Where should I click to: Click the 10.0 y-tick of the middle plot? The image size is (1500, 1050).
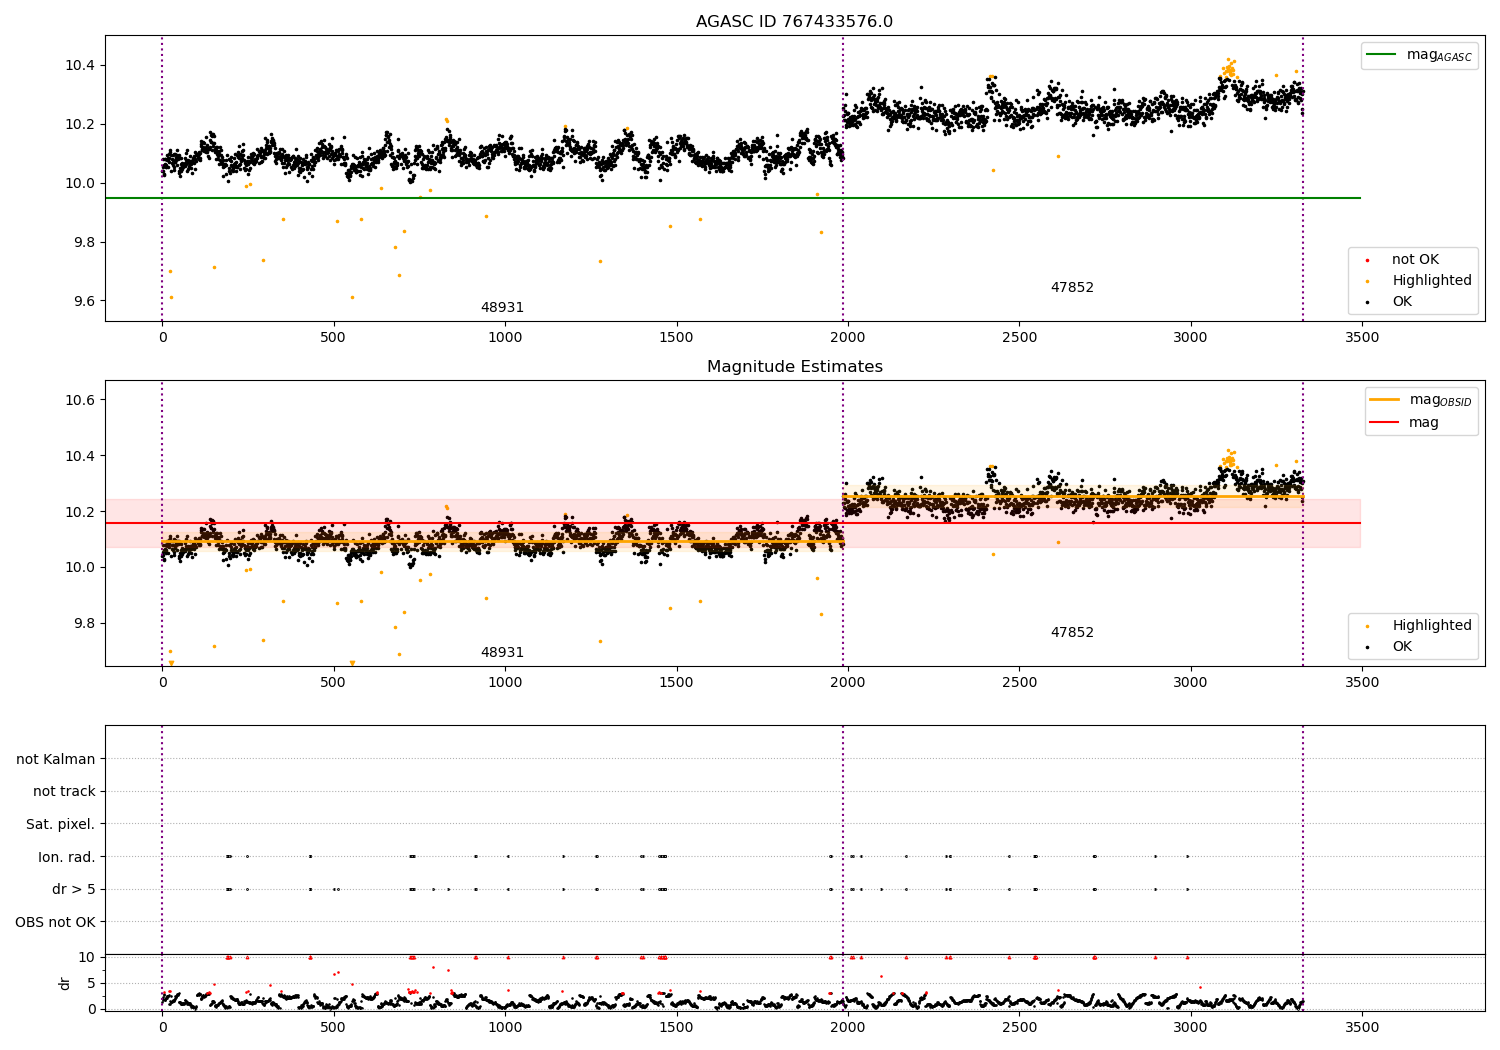click(x=81, y=568)
